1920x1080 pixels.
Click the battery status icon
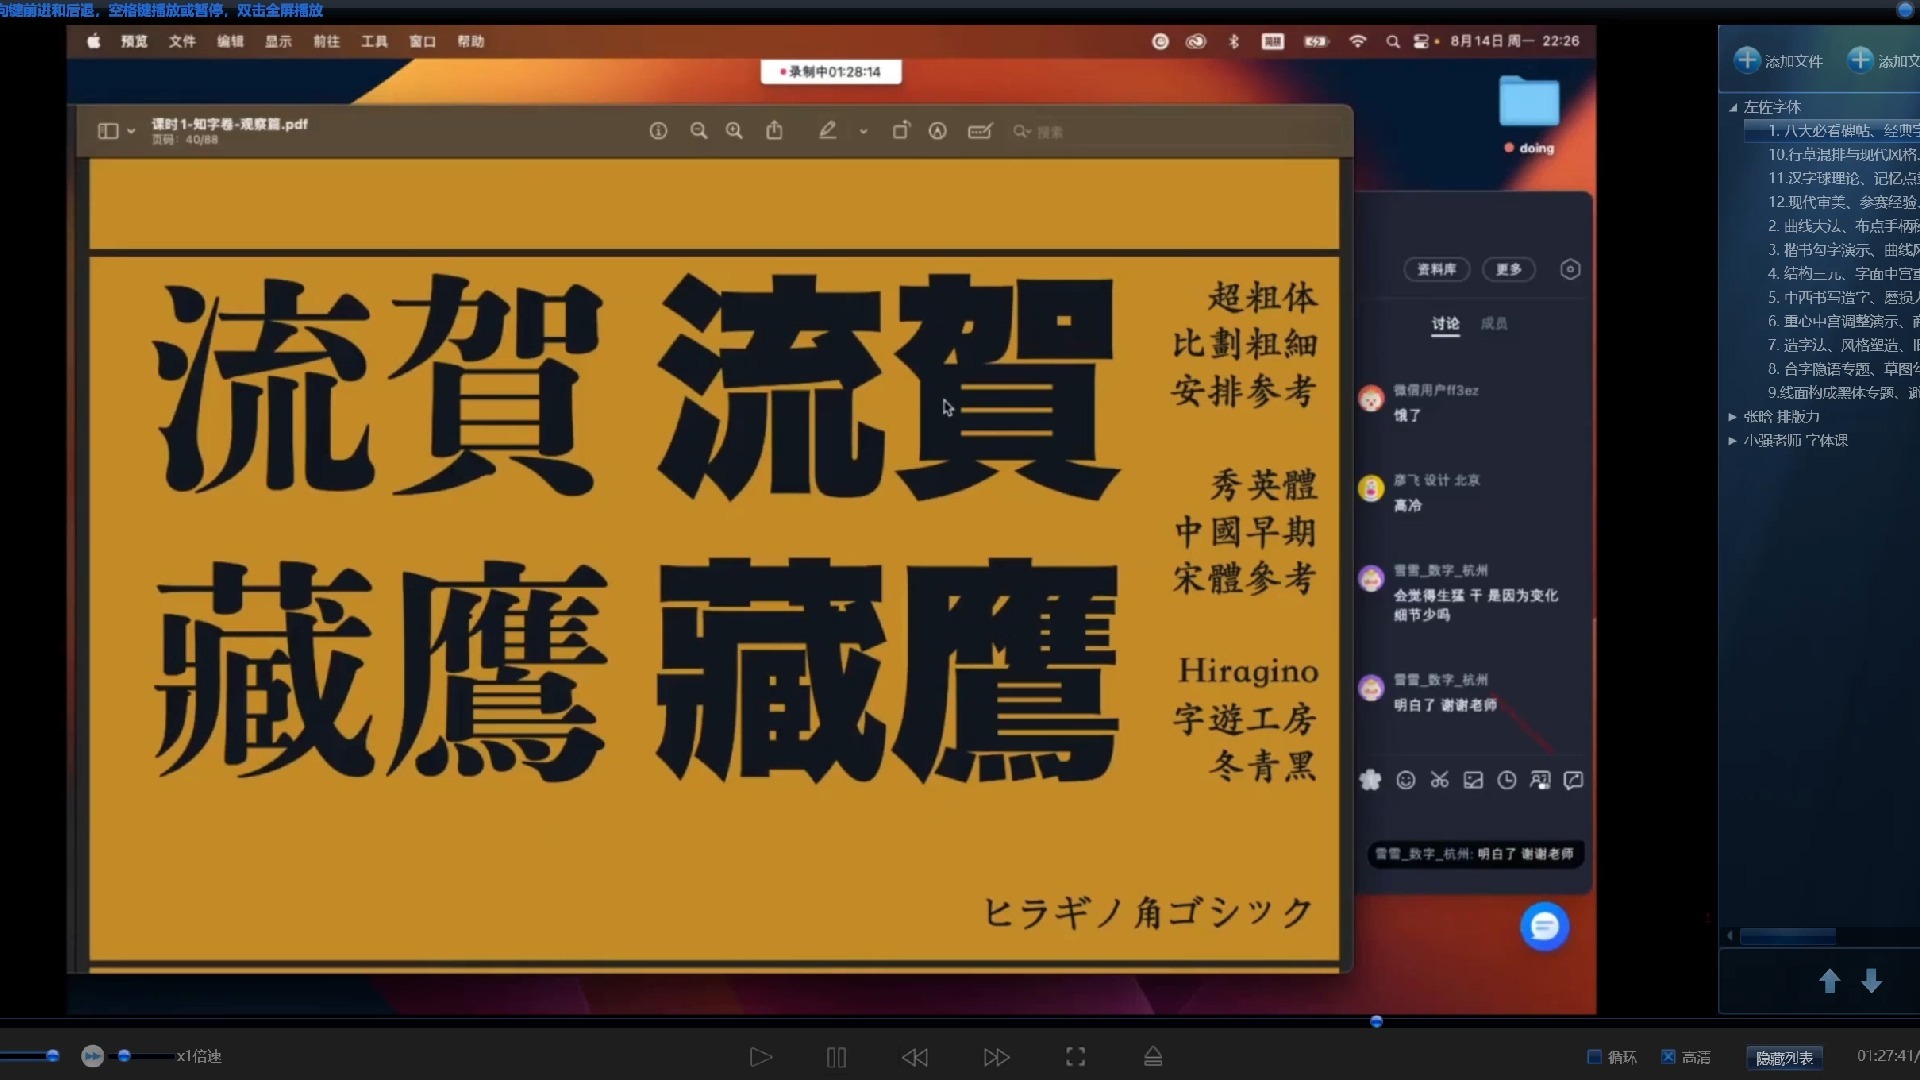(x=1316, y=41)
